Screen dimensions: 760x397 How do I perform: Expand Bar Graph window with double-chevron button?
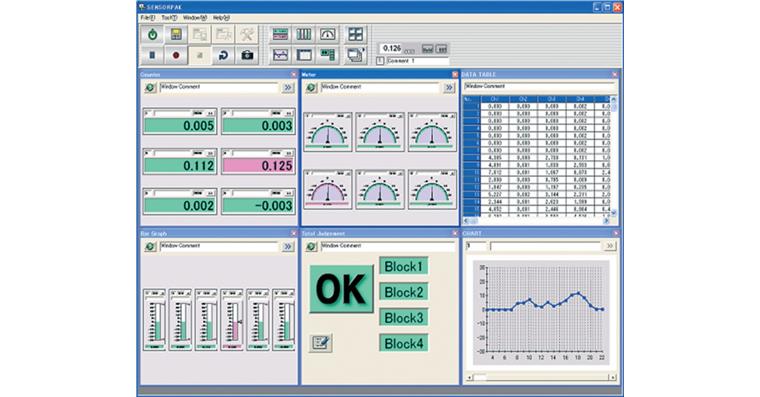288,247
